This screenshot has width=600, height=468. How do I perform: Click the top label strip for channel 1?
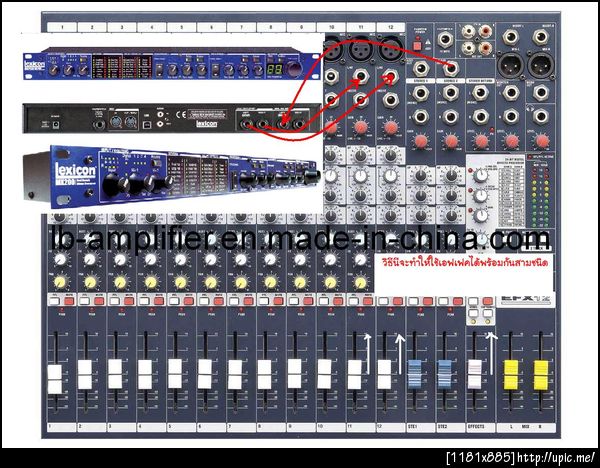point(62,27)
